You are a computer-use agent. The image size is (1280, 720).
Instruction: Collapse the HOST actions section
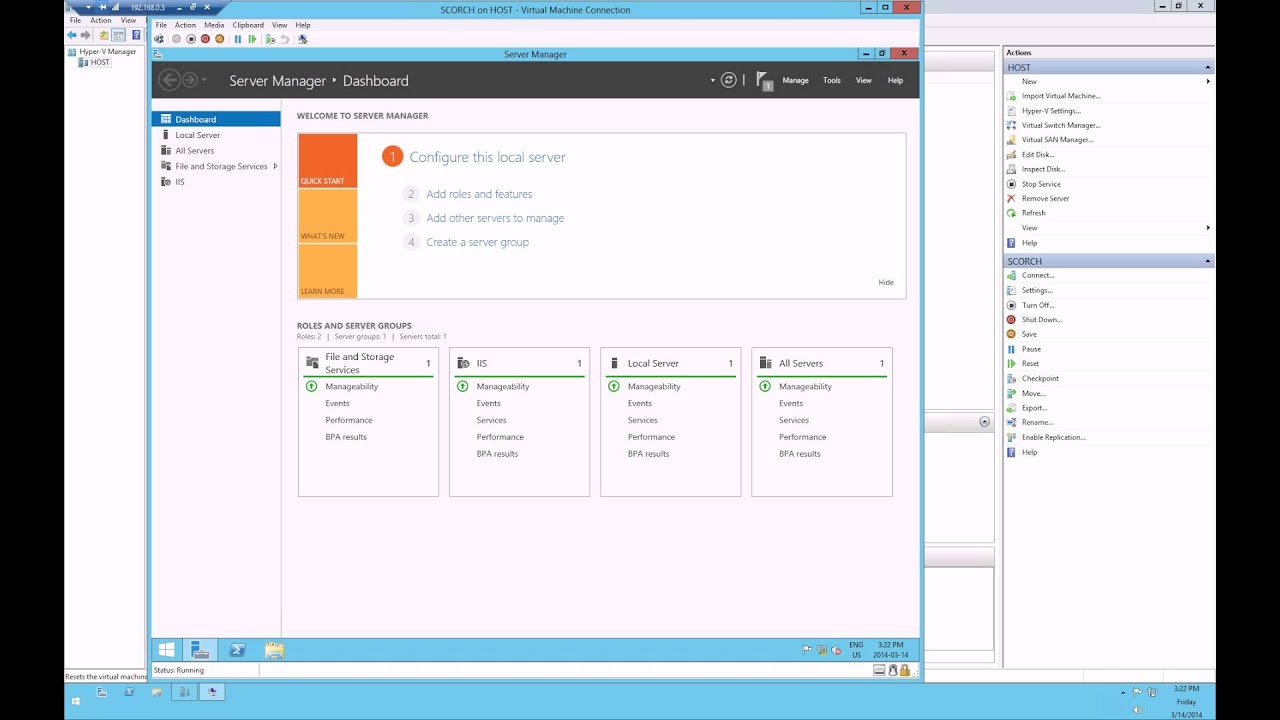click(x=1208, y=67)
